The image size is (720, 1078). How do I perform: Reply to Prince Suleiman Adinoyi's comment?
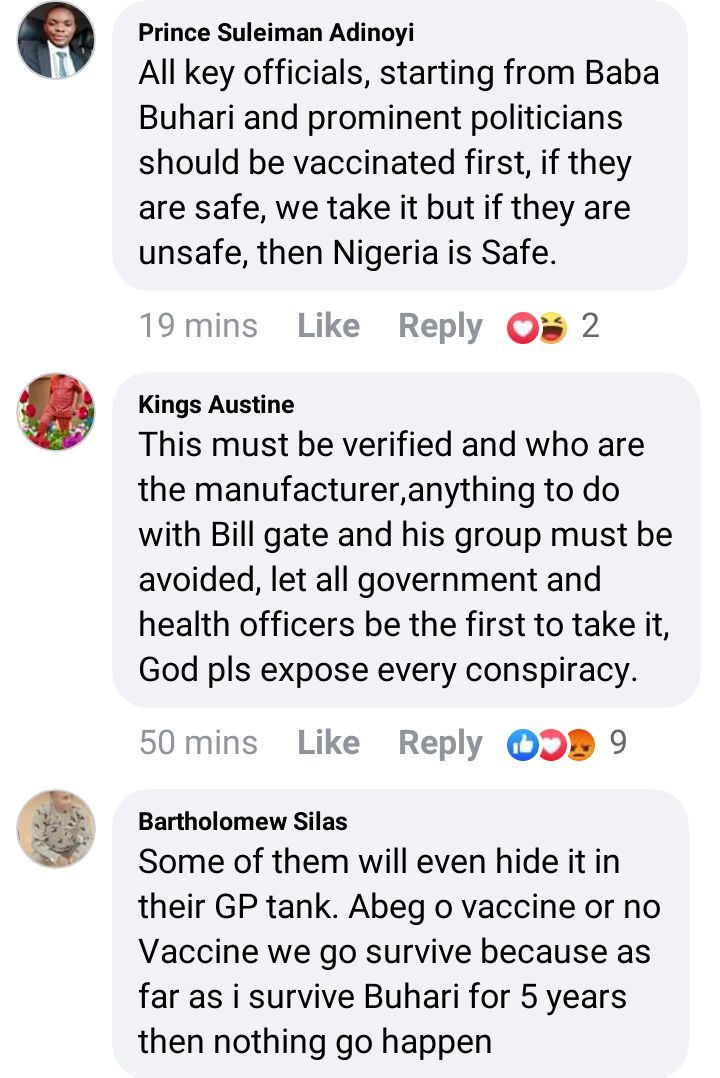440,326
